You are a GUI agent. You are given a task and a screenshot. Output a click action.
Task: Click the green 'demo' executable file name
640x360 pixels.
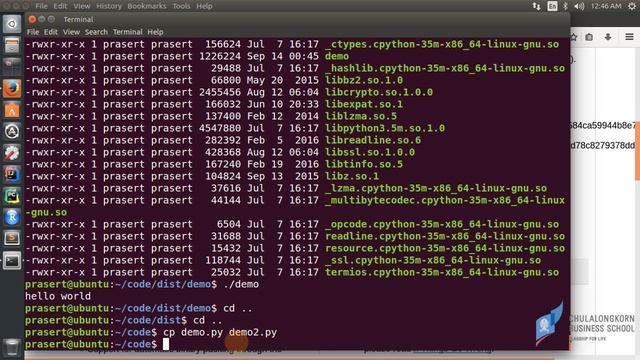coord(337,56)
